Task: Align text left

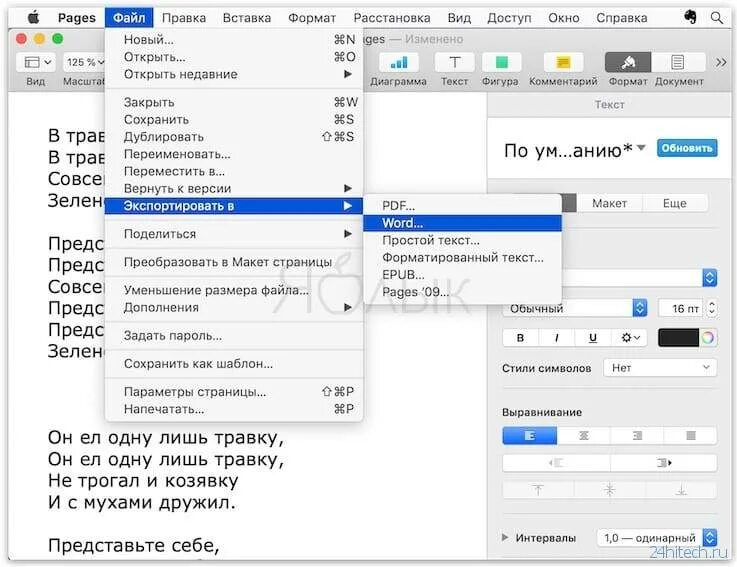Action: click(530, 436)
